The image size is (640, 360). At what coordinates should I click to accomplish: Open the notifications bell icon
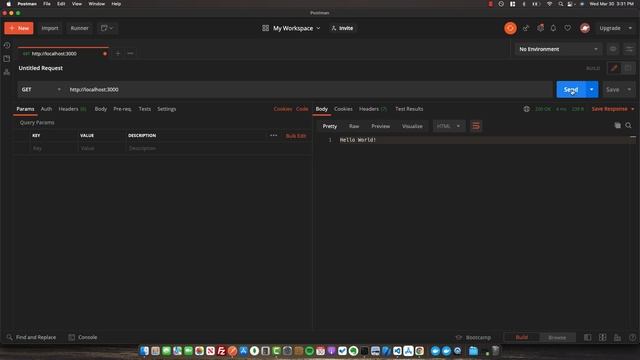point(553,28)
